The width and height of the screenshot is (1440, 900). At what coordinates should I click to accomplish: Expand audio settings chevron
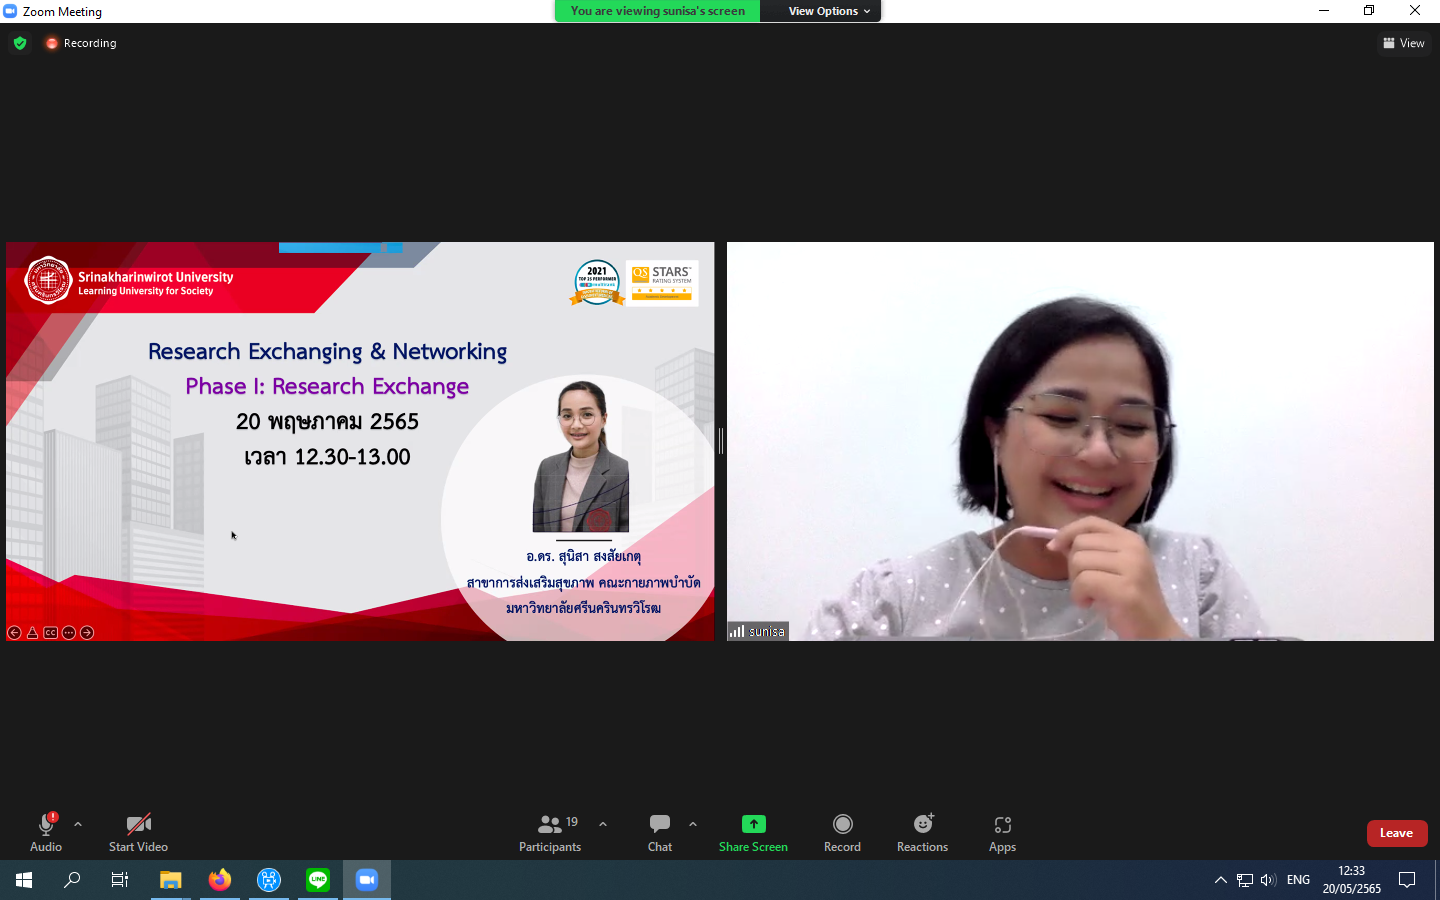(78, 824)
